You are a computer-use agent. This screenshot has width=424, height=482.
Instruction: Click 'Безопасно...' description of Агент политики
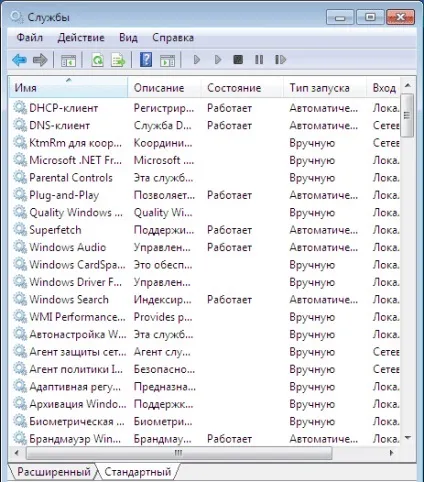click(x=164, y=369)
